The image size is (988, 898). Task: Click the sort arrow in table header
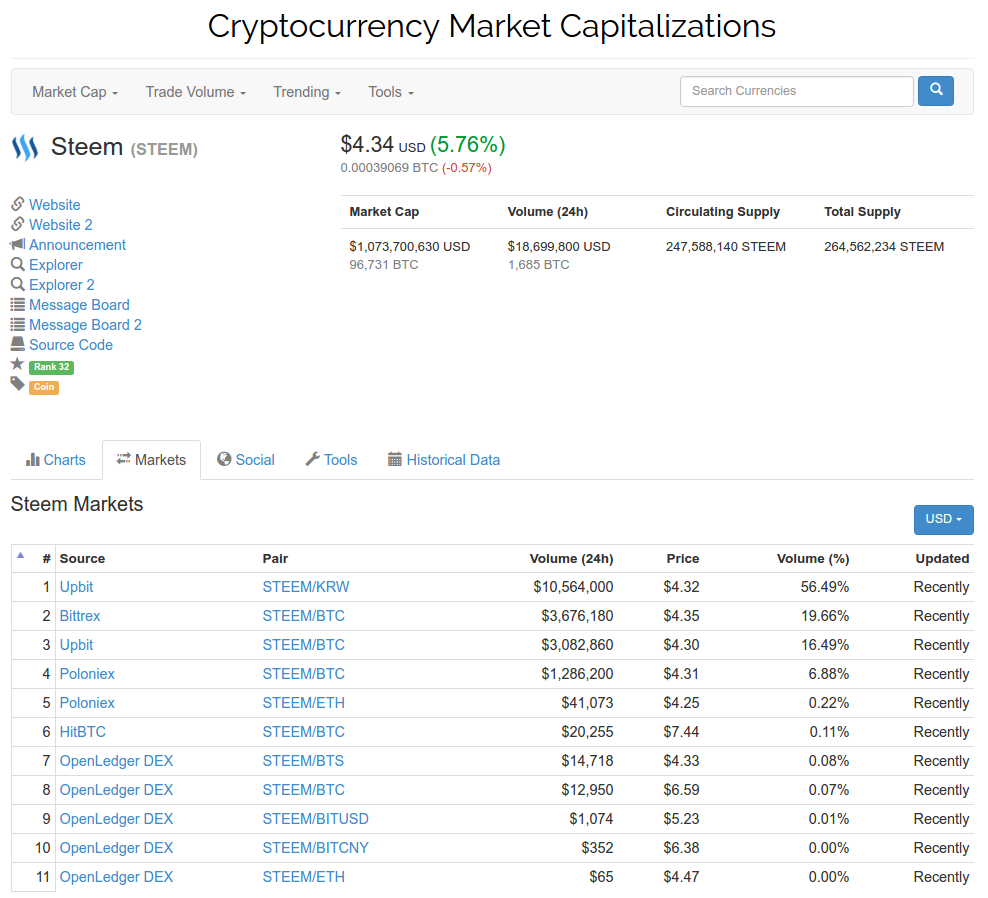(20, 555)
